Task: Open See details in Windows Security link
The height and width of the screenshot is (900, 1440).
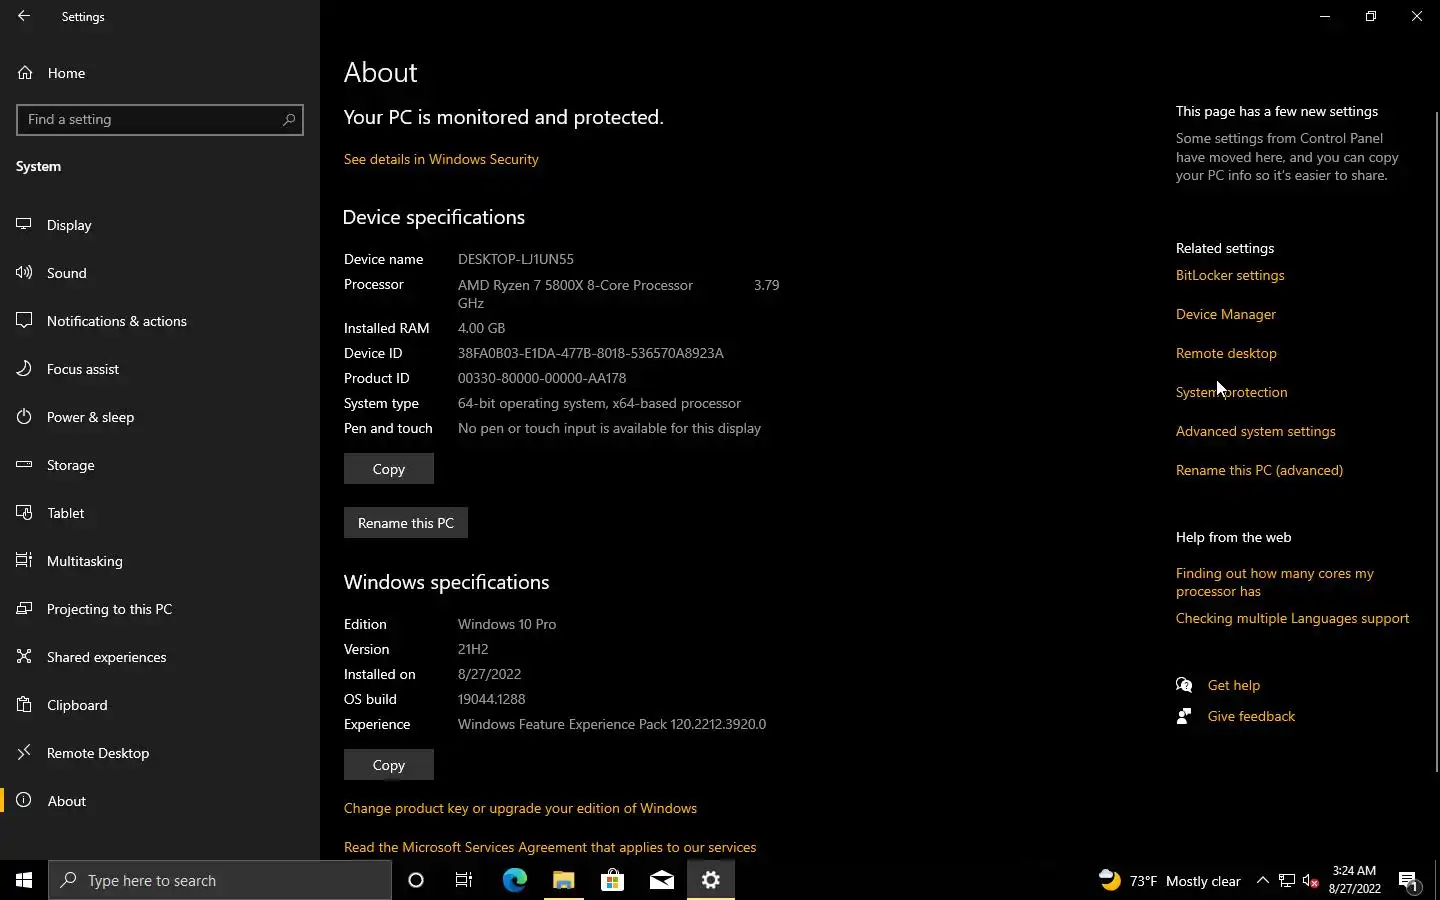Action: 441,159
